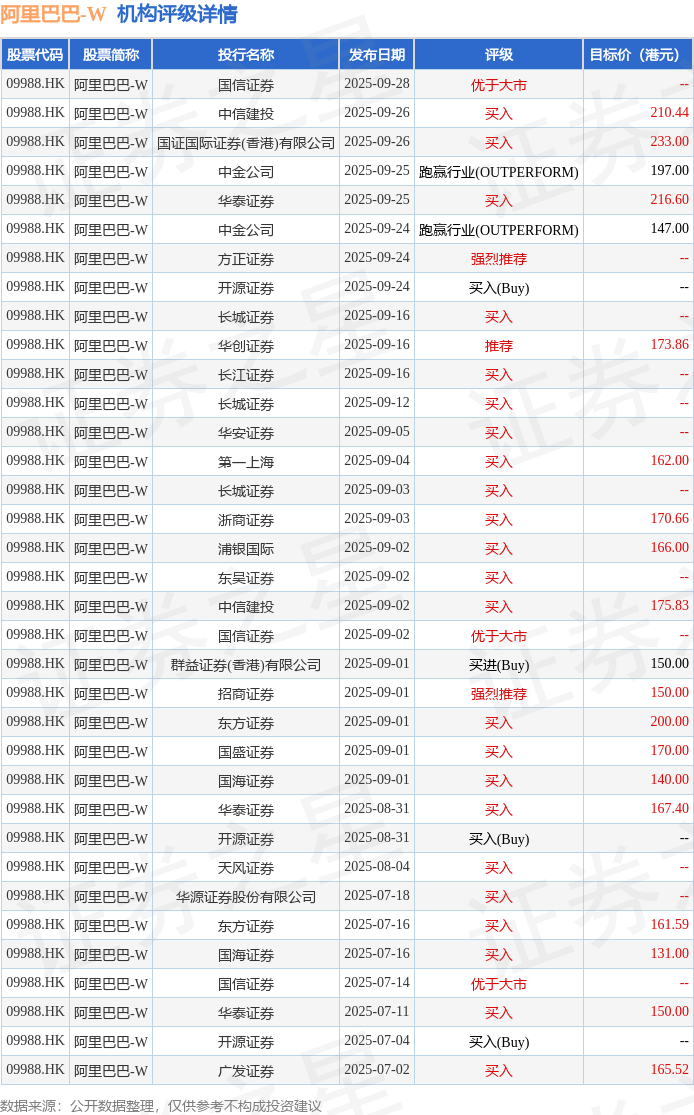694x1115 pixels.
Task: Select target price 173.86
Action: [669, 345]
